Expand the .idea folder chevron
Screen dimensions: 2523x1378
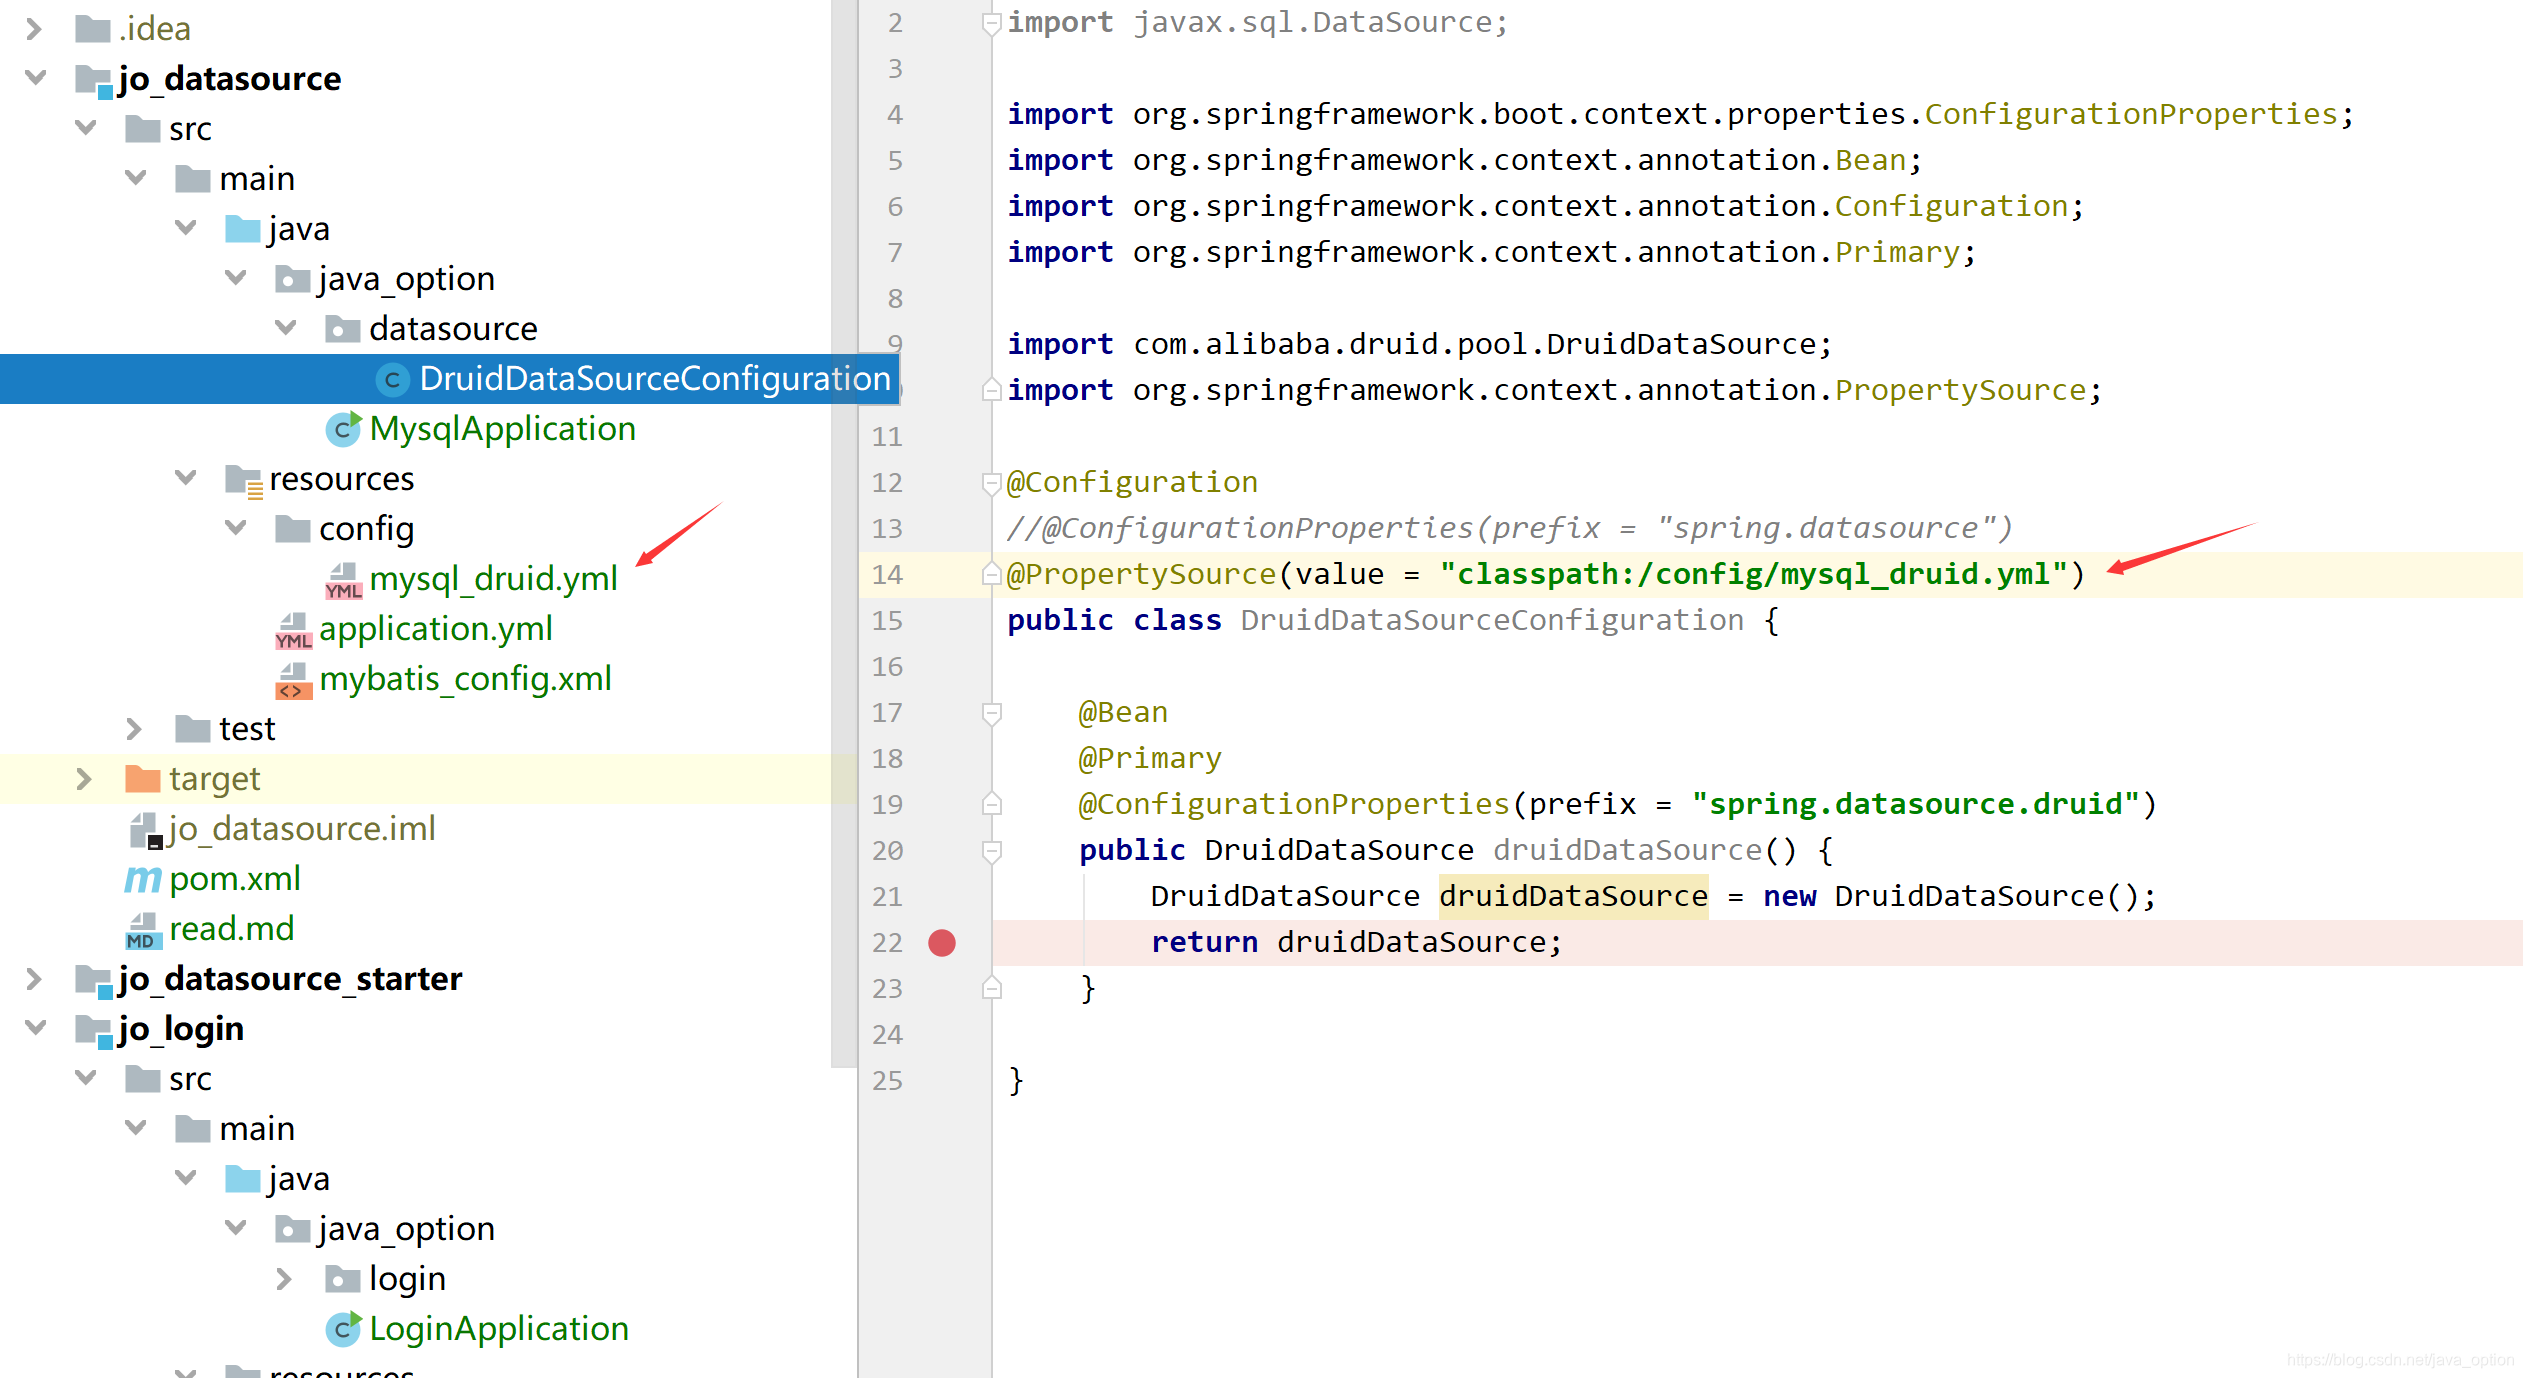click(x=34, y=29)
